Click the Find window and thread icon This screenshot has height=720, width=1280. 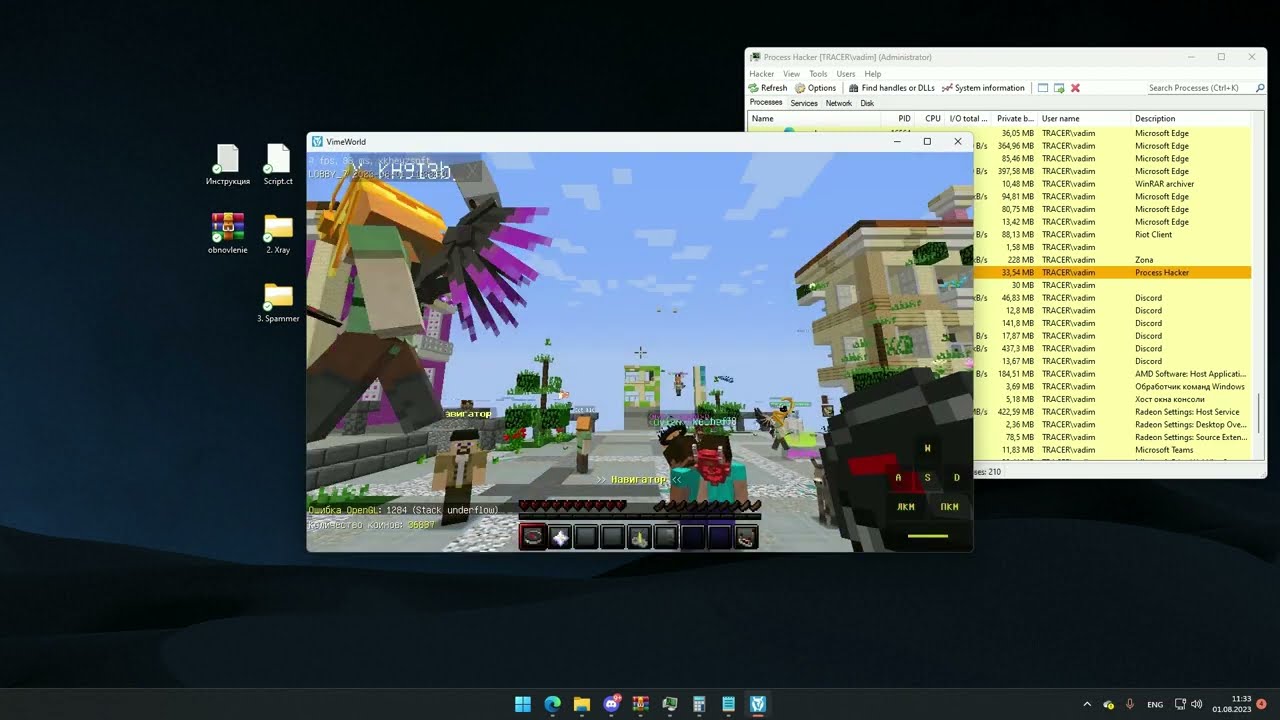(x=1059, y=88)
